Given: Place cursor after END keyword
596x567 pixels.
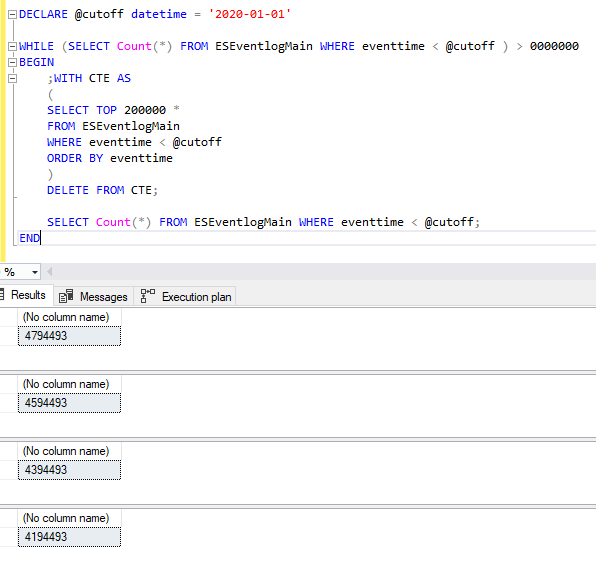Looking at the screenshot, I should [40, 238].
